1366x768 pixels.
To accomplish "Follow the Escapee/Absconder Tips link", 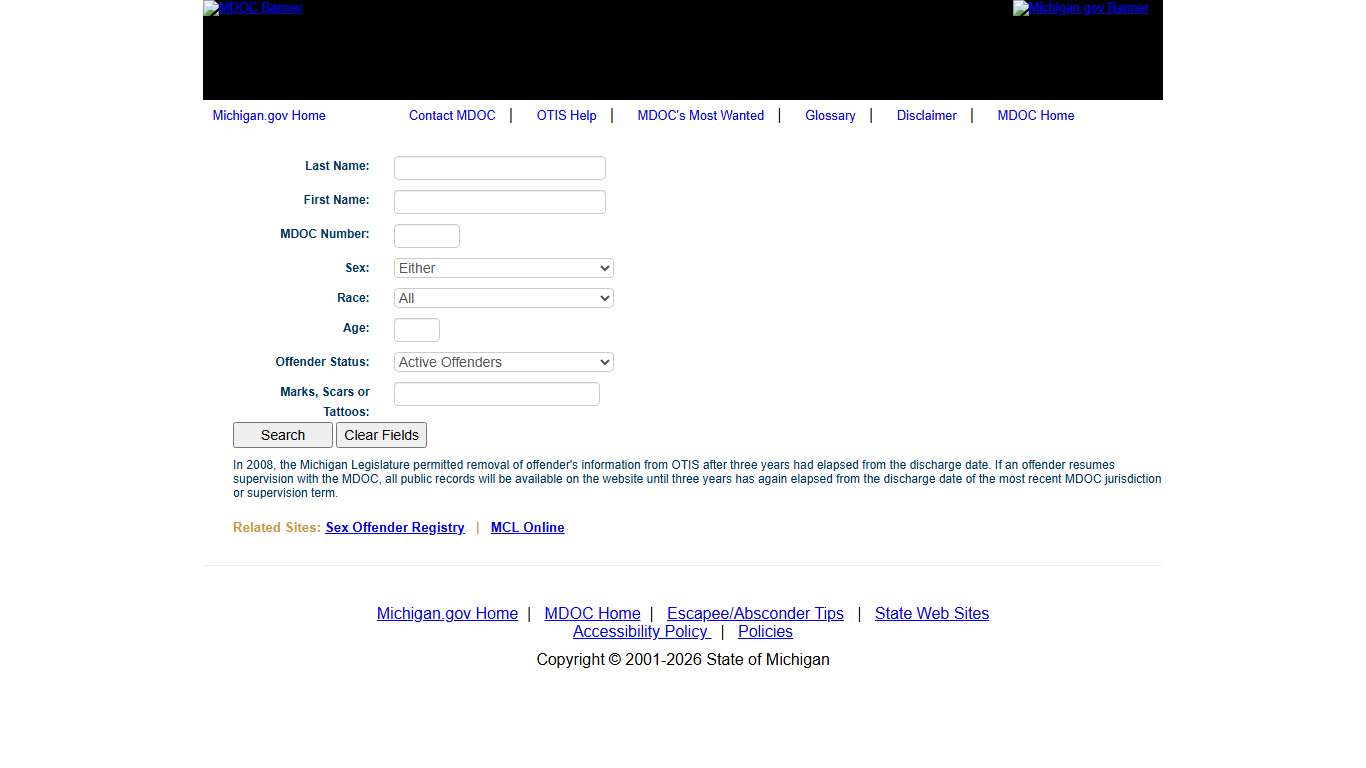I will tap(755, 613).
